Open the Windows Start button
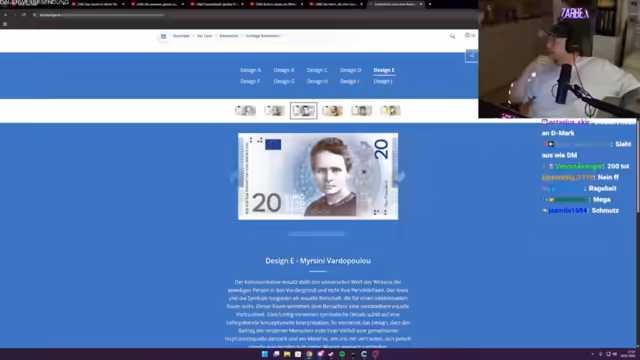The height and width of the screenshot is (360, 640). coord(264,354)
